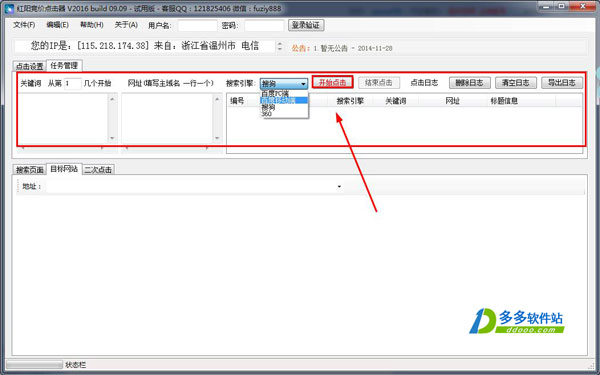600x375 pixels.
Task: Click the 状态栏 status text
Action: point(75,365)
